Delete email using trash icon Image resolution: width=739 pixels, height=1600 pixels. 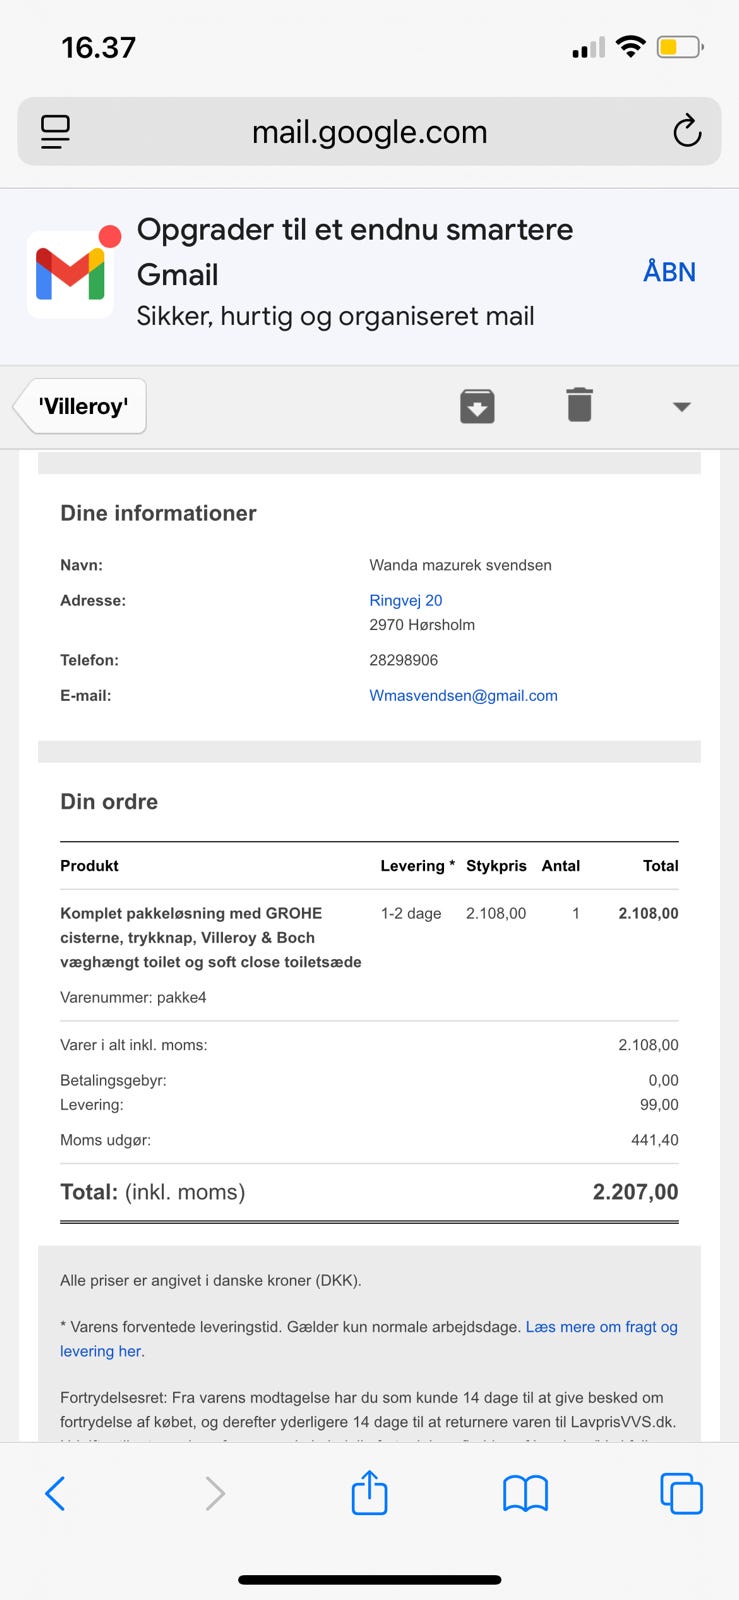579,406
